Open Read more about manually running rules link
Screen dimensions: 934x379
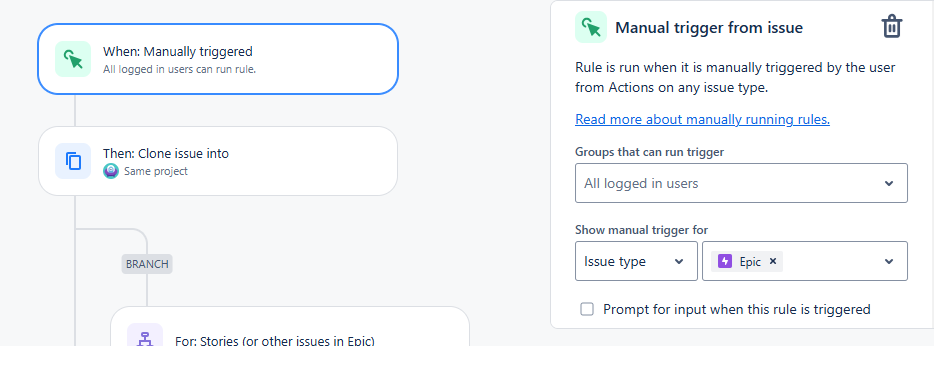tap(702, 119)
